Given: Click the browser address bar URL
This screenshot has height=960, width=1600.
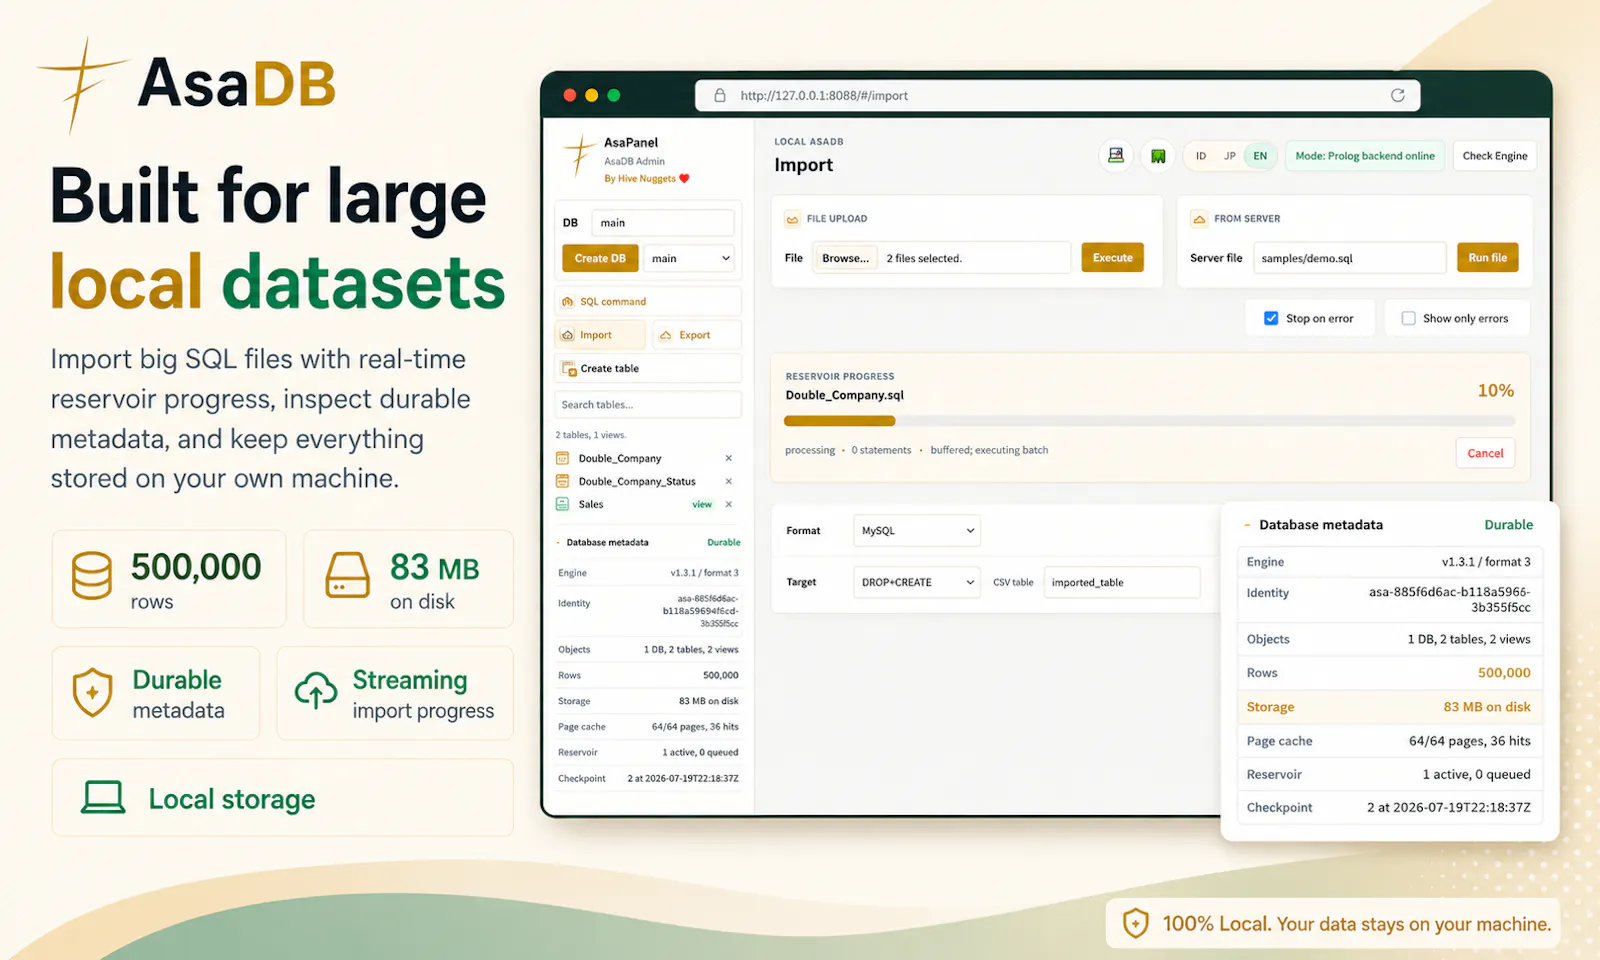Looking at the screenshot, I should coord(824,96).
